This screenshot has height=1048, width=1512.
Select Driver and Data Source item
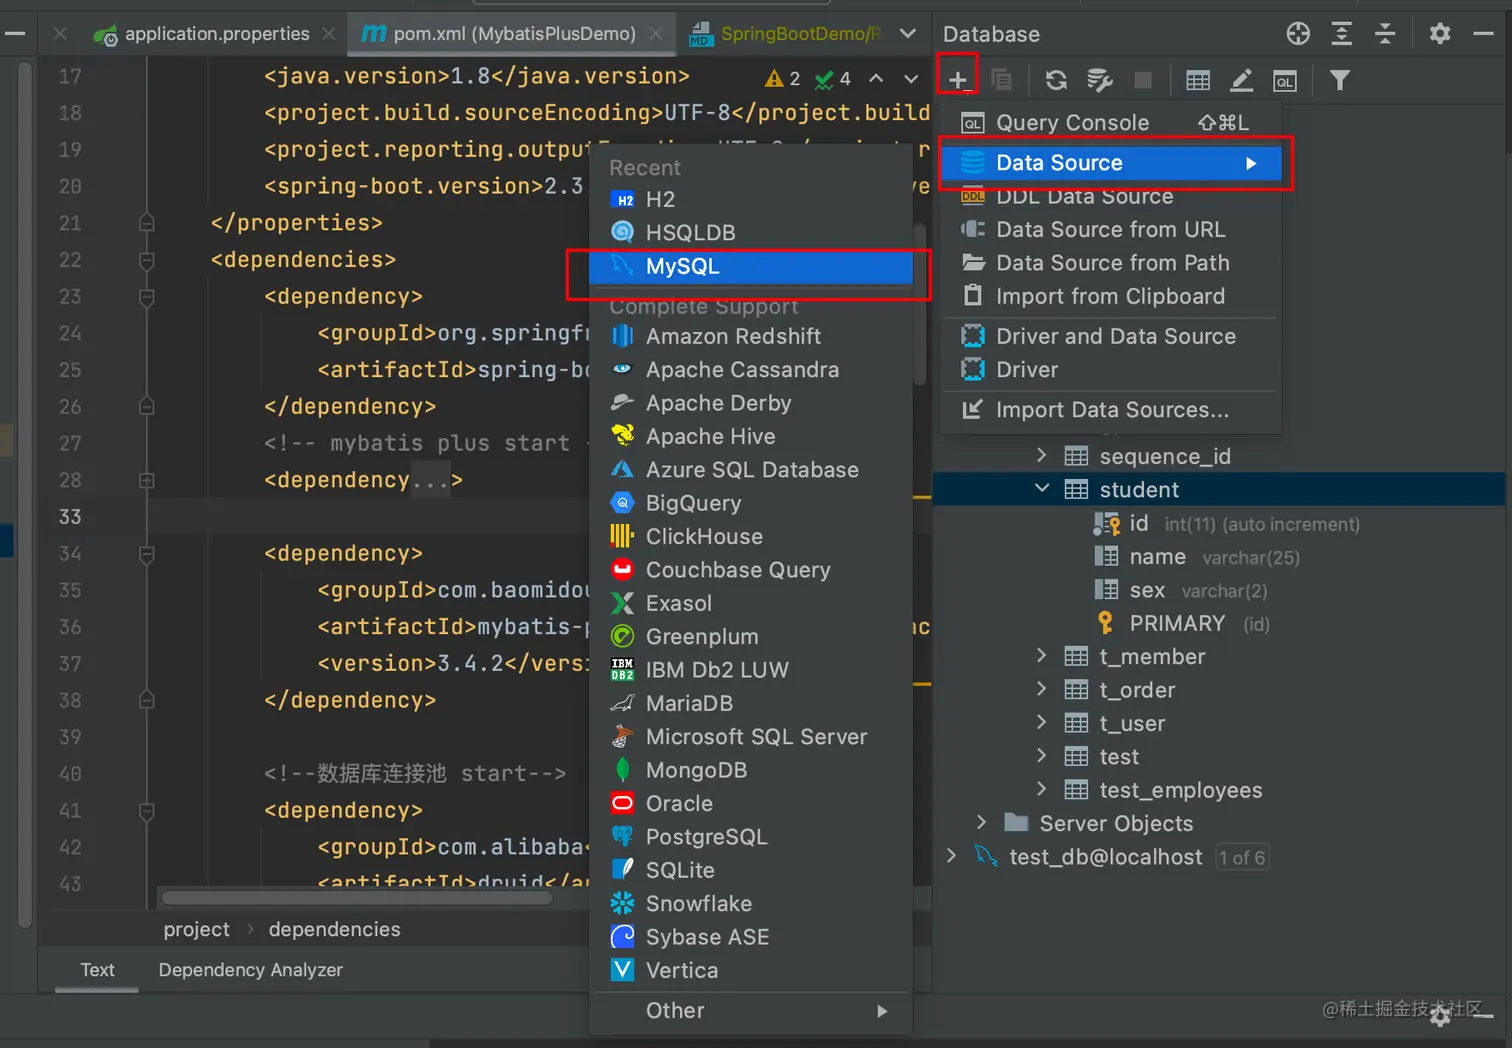tap(1111, 336)
